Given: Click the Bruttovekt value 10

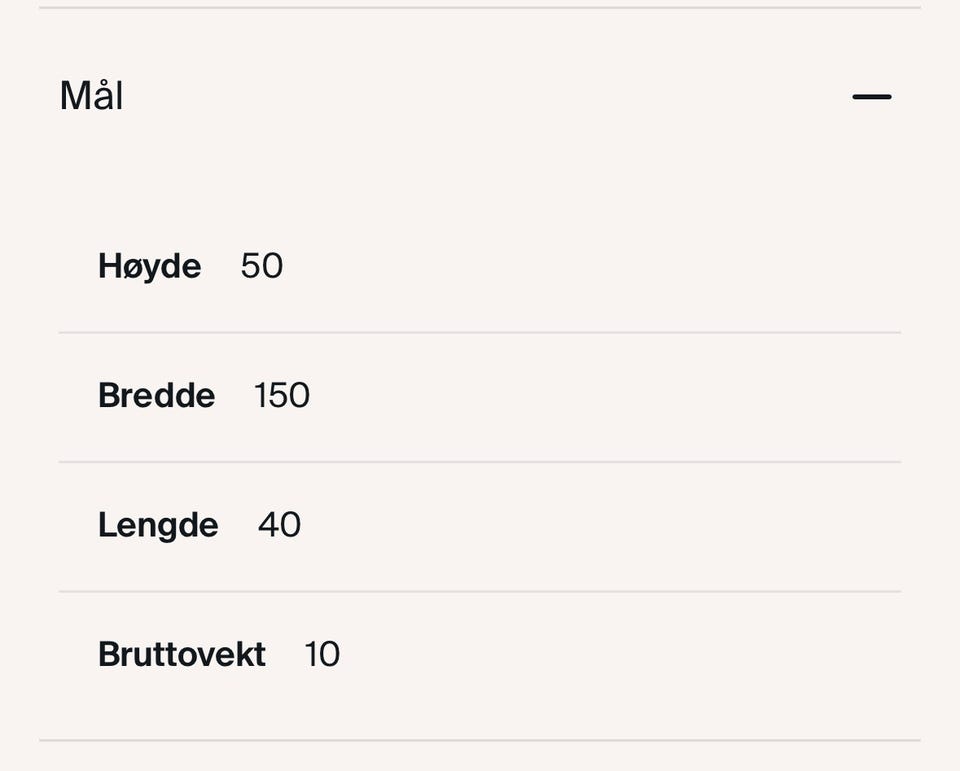Looking at the screenshot, I should 322,654.
